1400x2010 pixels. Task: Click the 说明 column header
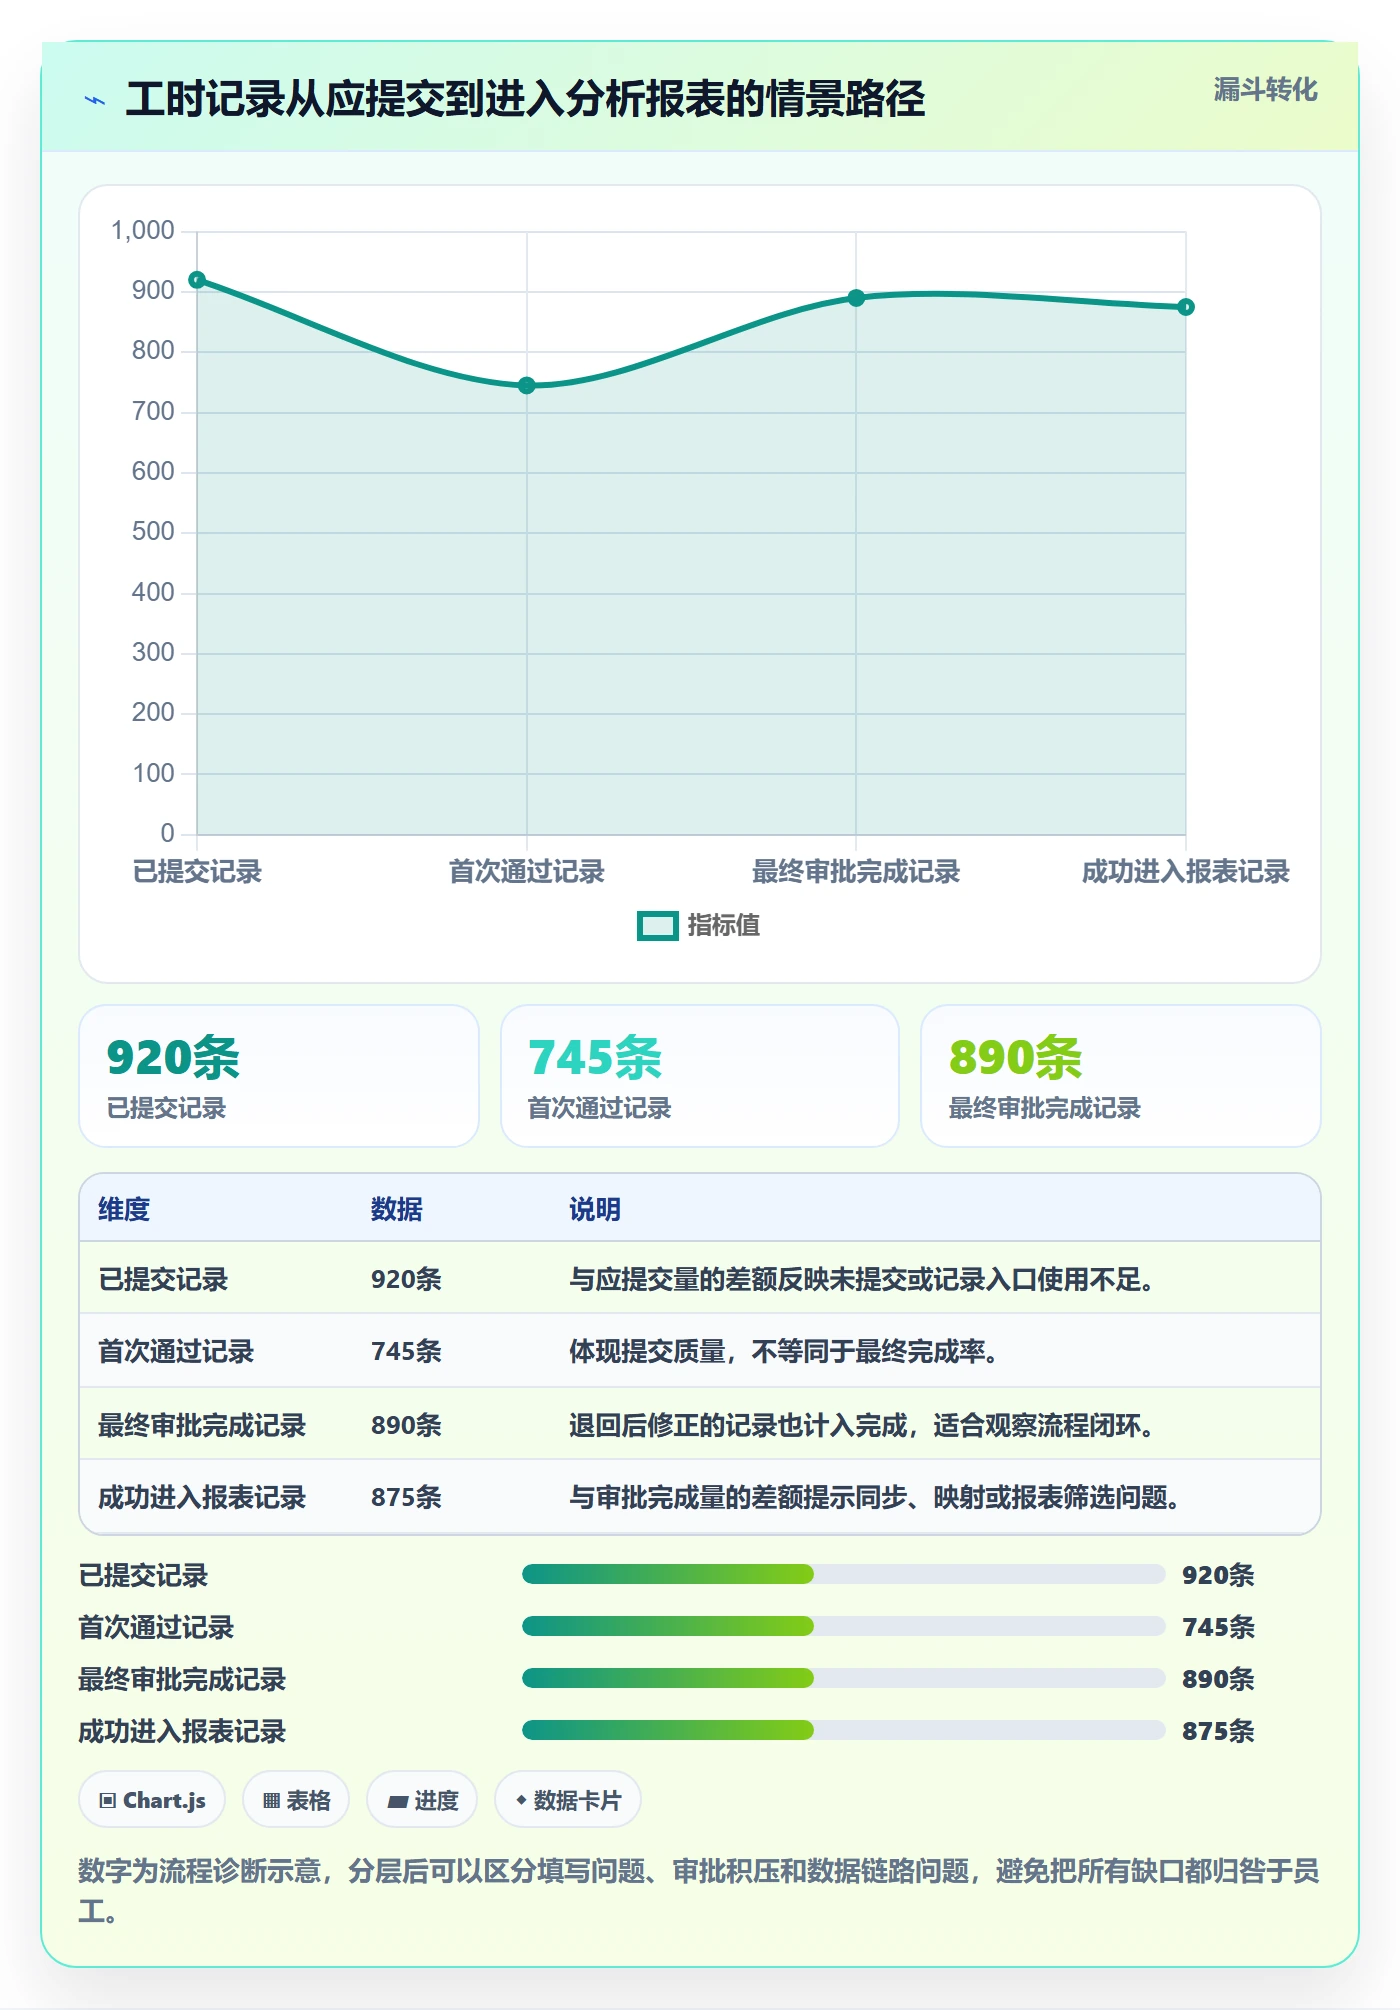point(595,1209)
